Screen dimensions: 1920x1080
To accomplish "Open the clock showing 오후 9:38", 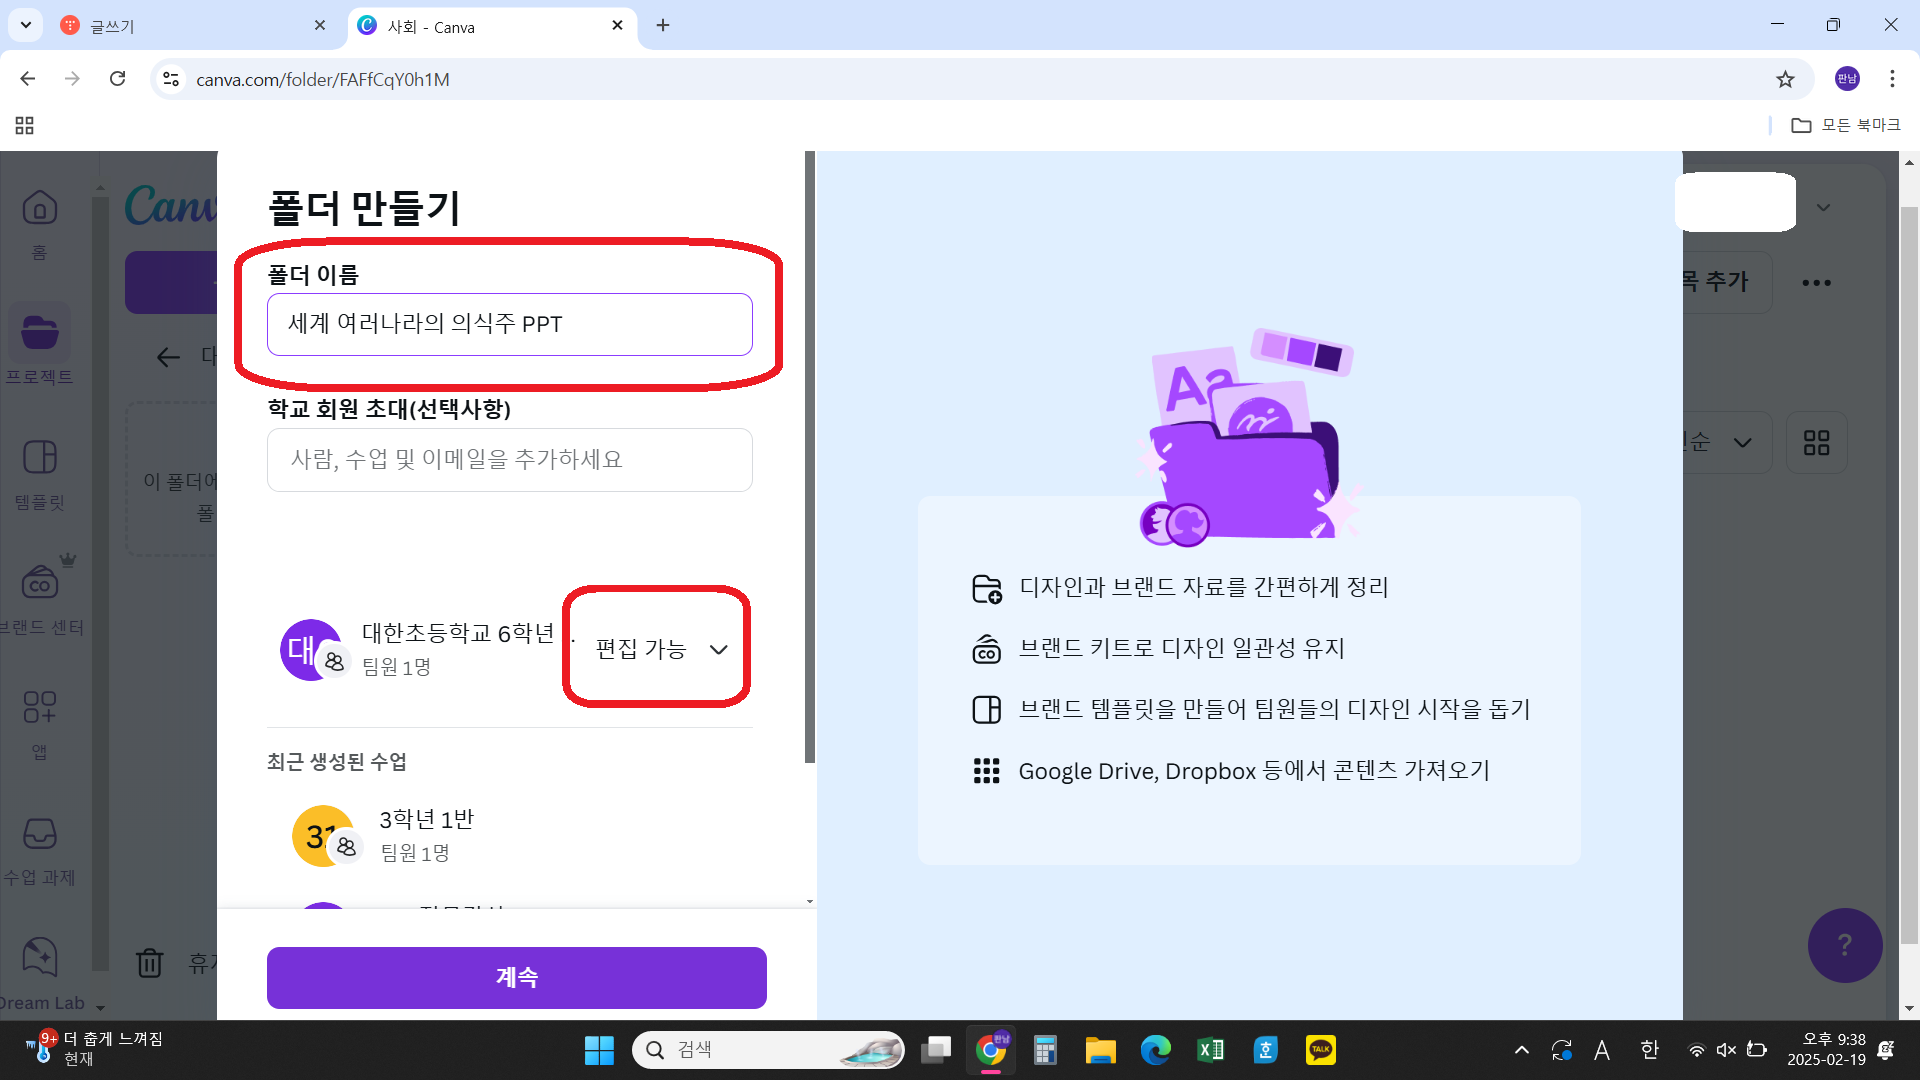I will 1826,1050.
